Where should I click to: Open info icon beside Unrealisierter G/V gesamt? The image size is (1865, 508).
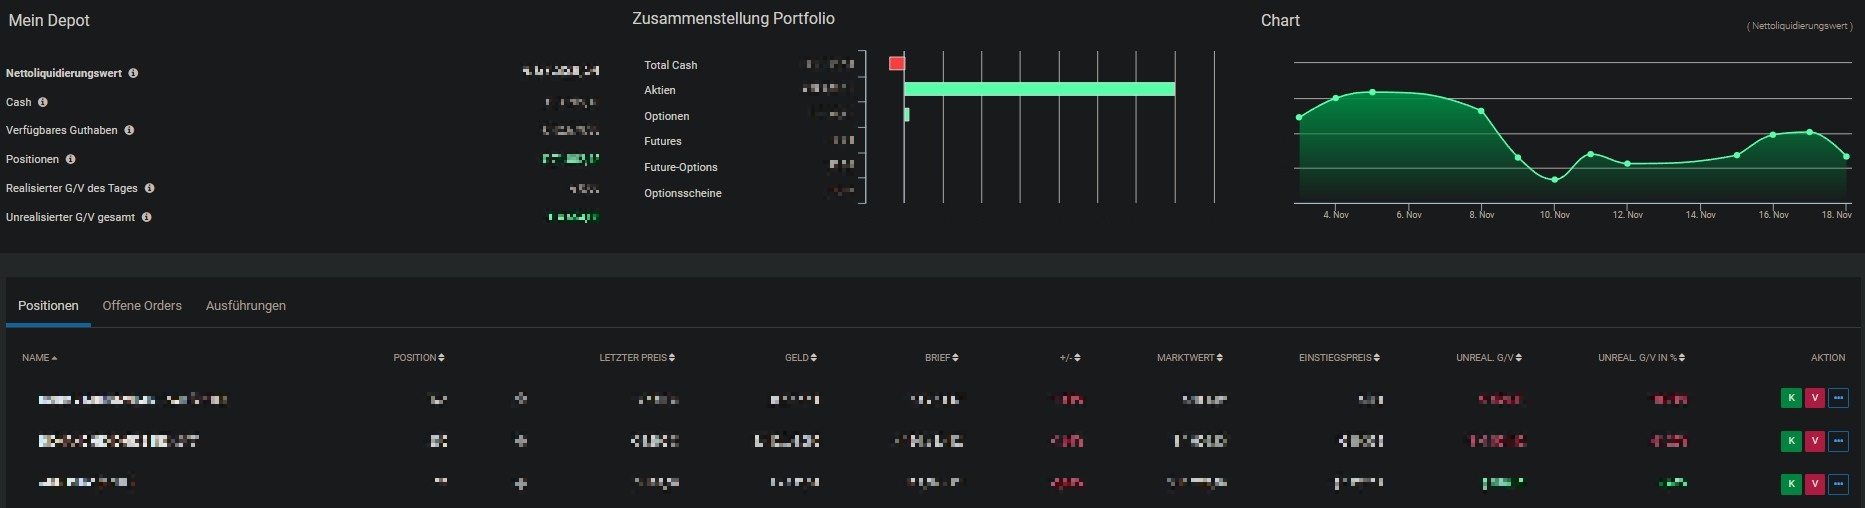[146, 217]
